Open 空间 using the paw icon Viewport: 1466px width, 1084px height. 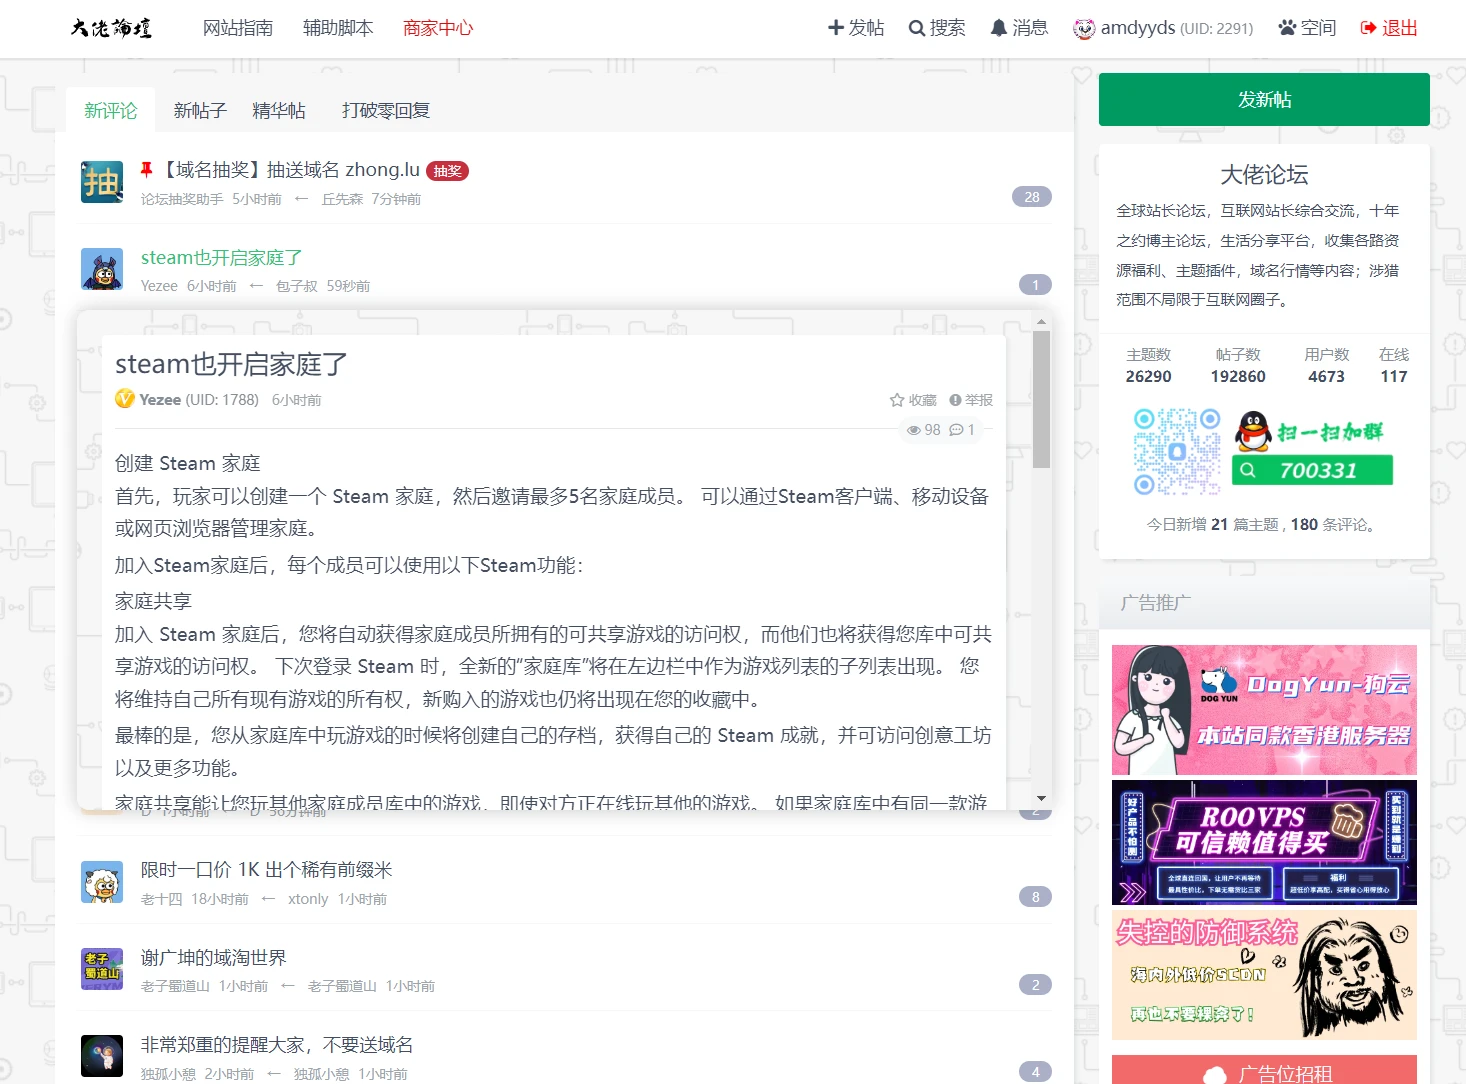pos(1287,28)
